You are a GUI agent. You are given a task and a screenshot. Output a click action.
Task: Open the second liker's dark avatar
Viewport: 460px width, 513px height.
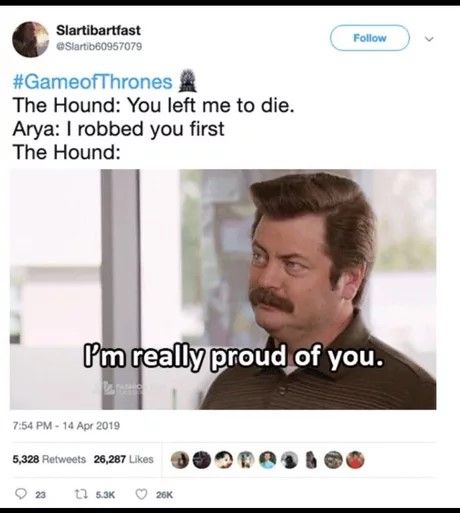pyautogui.click(x=202, y=460)
